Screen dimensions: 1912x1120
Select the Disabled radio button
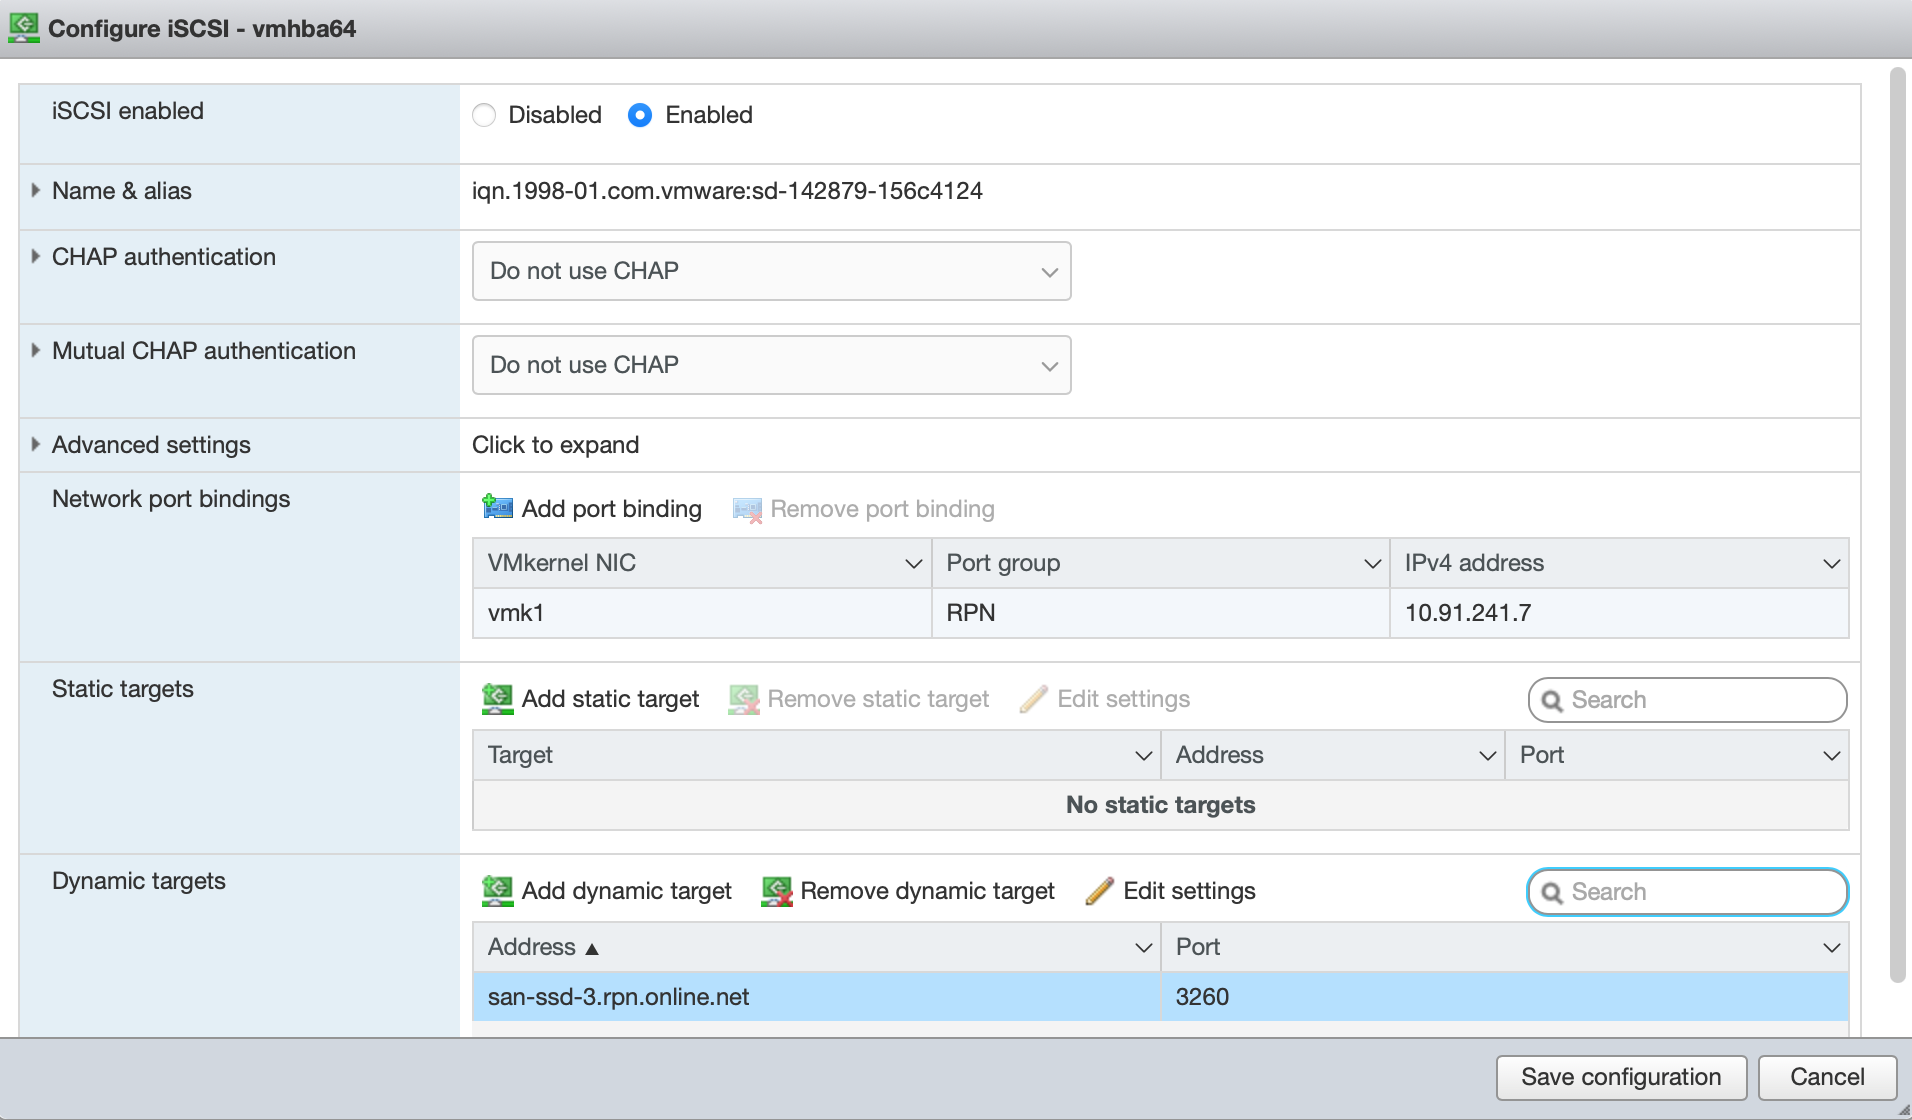[x=484, y=115]
